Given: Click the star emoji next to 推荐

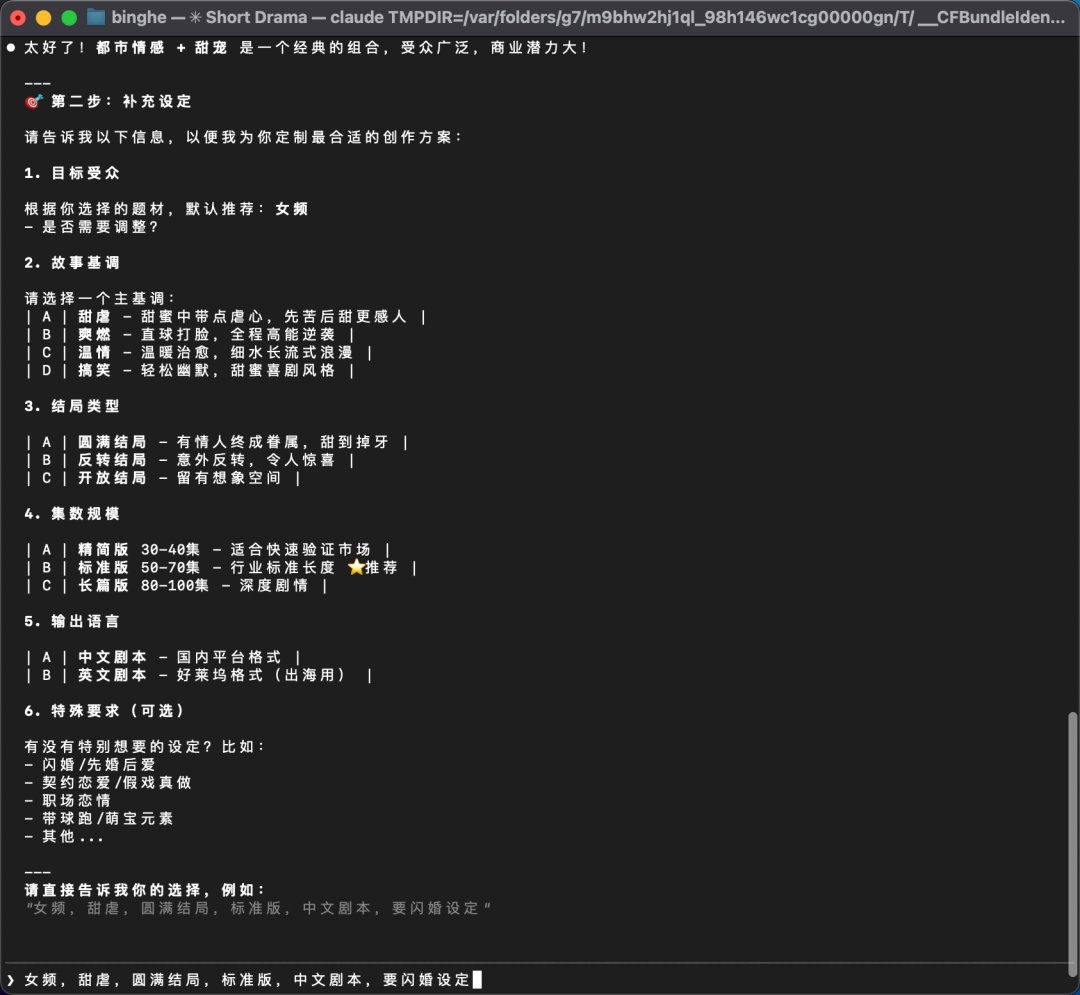Looking at the screenshot, I should coord(355,567).
